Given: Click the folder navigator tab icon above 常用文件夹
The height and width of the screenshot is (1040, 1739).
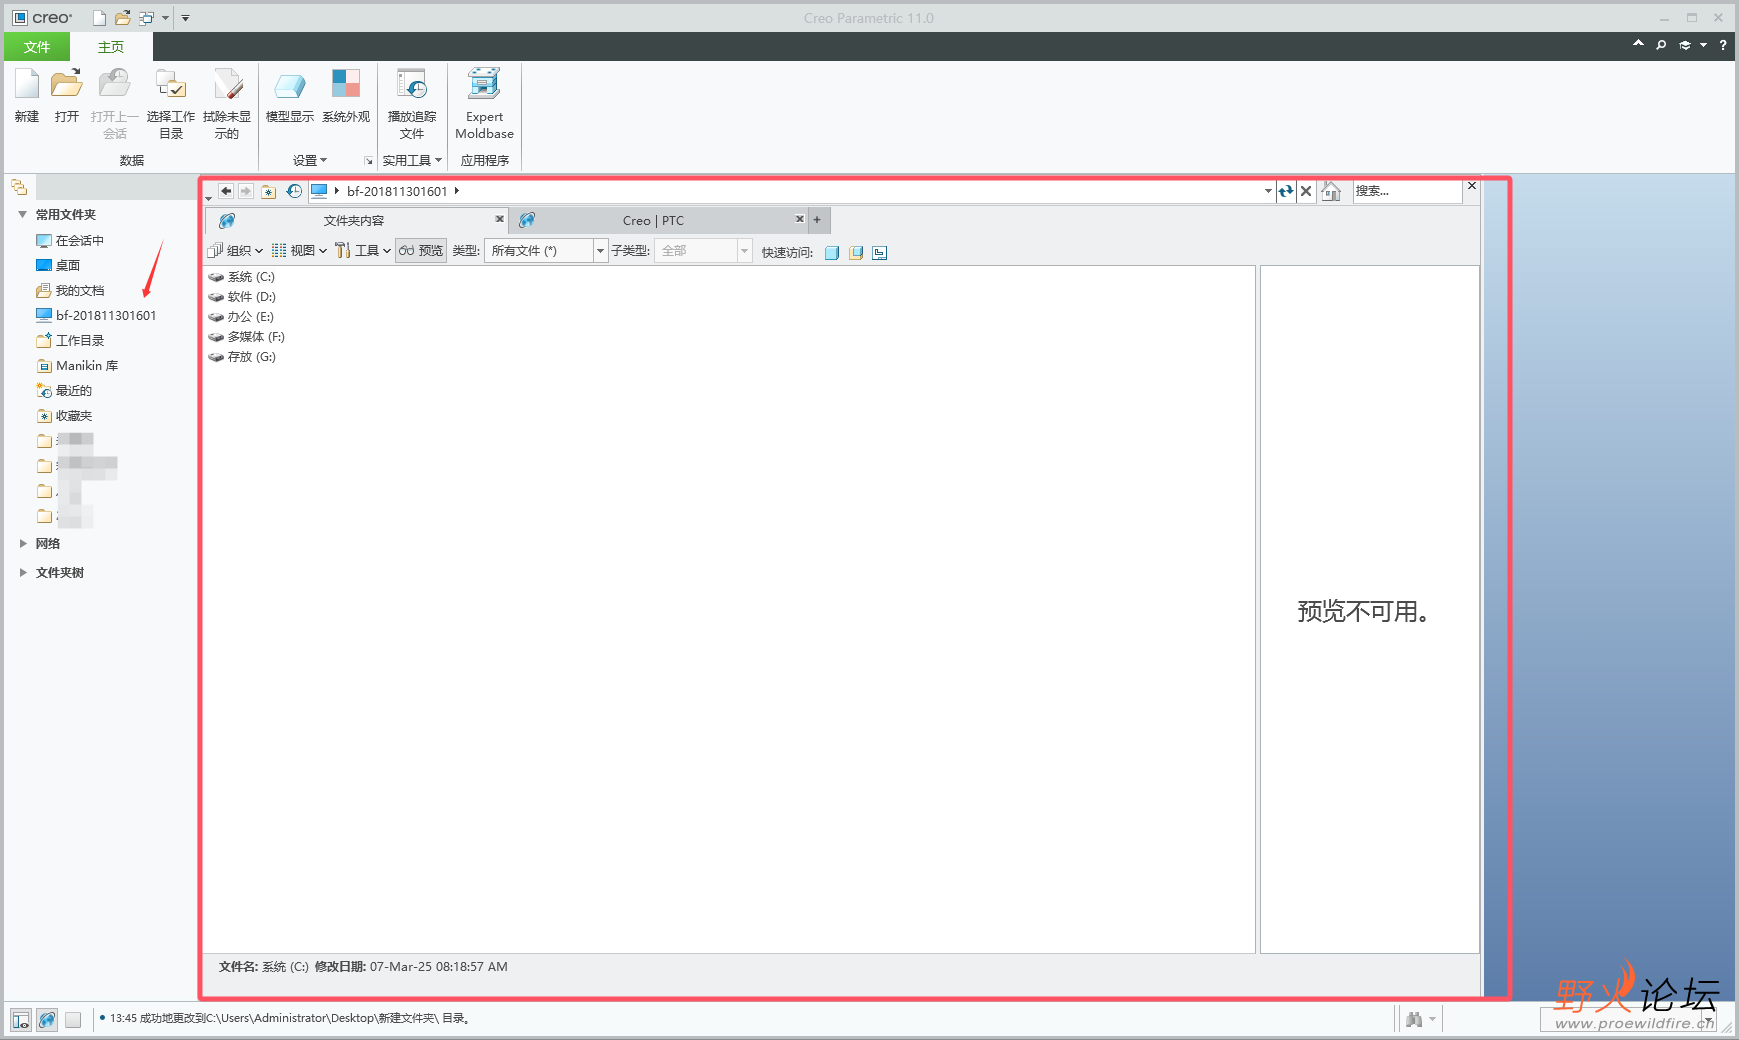Looking at the screenshot, I should [x=19, y=187].
